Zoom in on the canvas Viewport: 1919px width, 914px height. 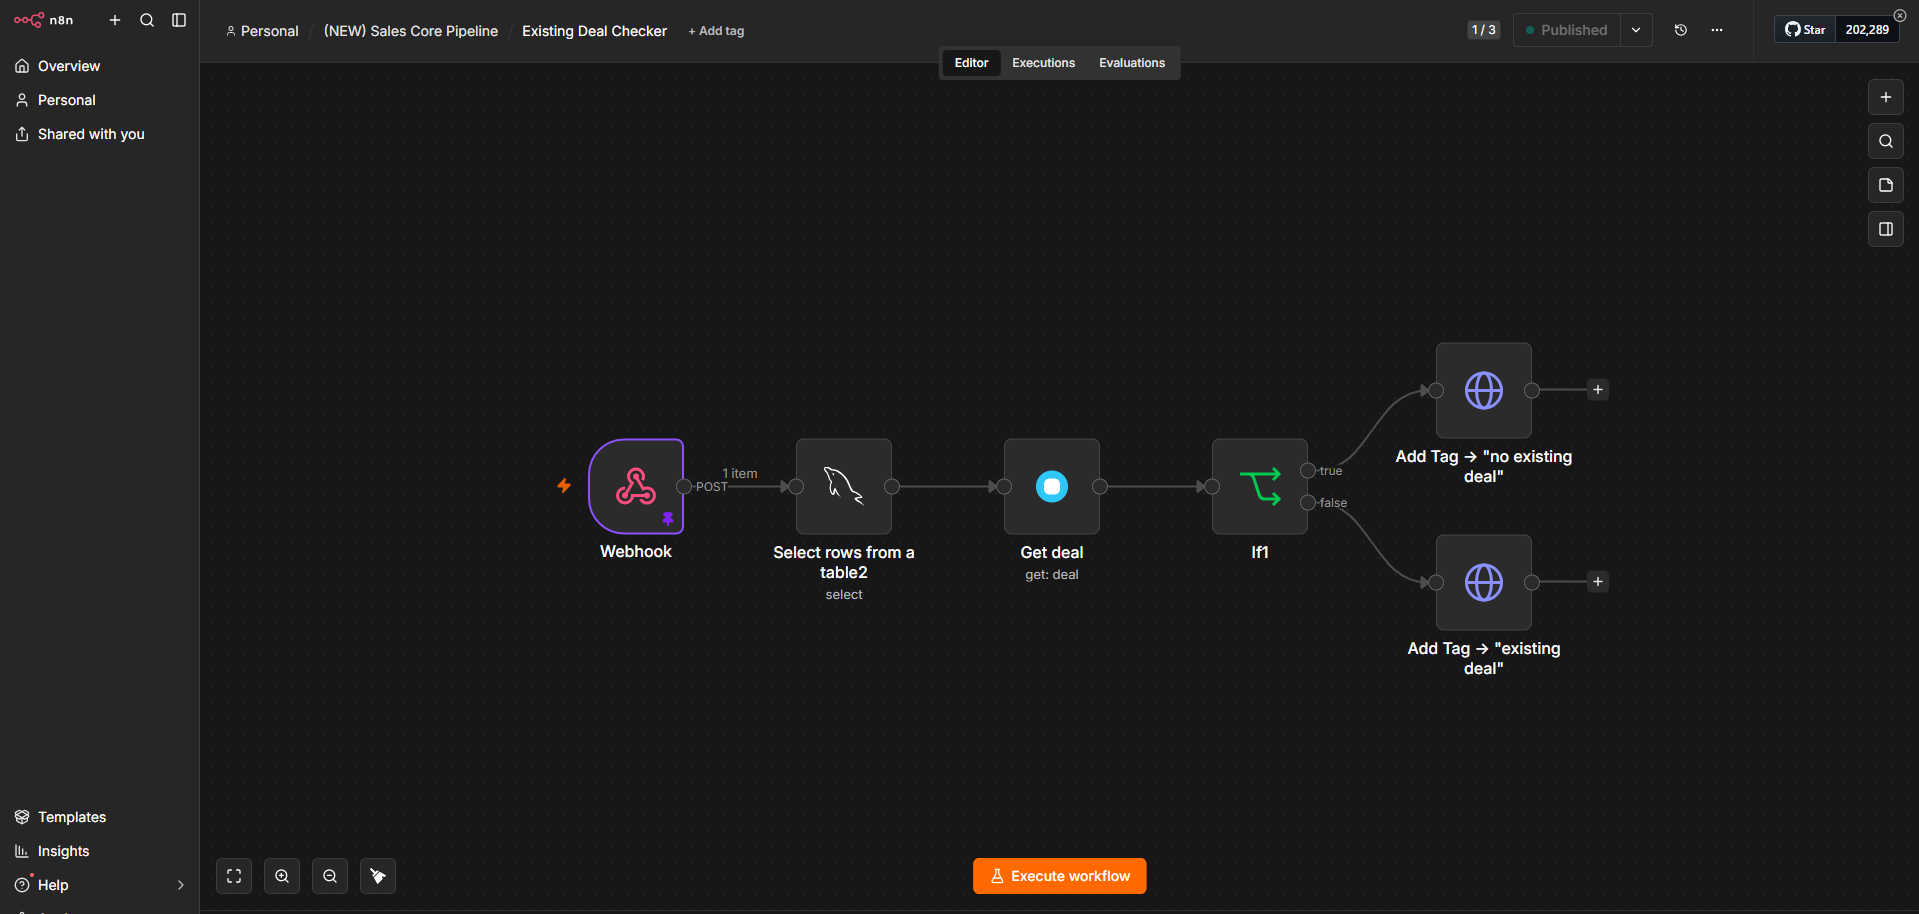[x=282, y=876]
